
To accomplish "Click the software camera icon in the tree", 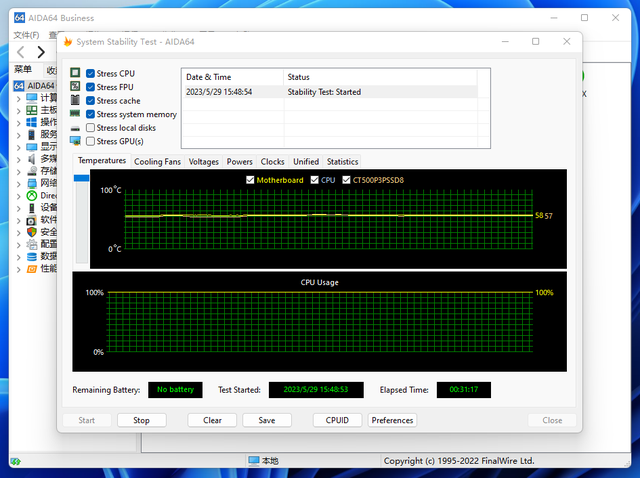I will (x=31, y=220).
